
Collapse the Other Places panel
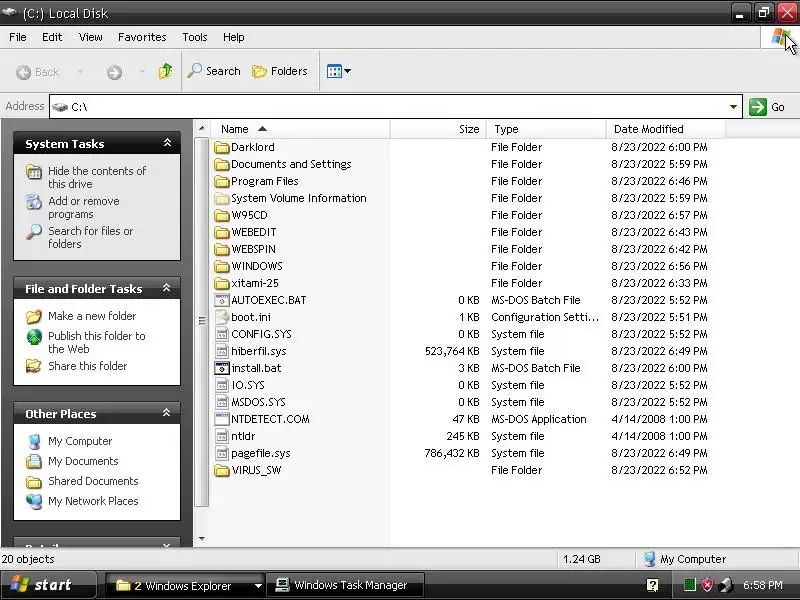[x=167, y=413]
